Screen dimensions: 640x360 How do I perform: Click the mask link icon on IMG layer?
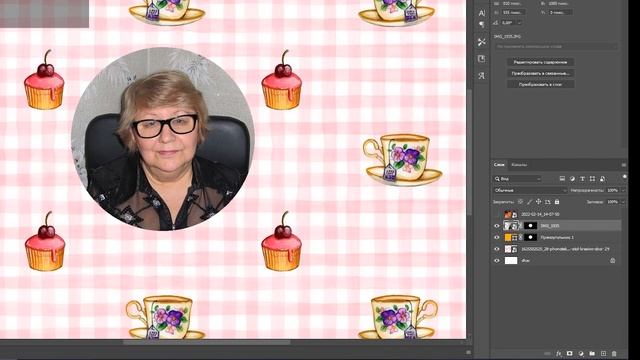[521, 225]
